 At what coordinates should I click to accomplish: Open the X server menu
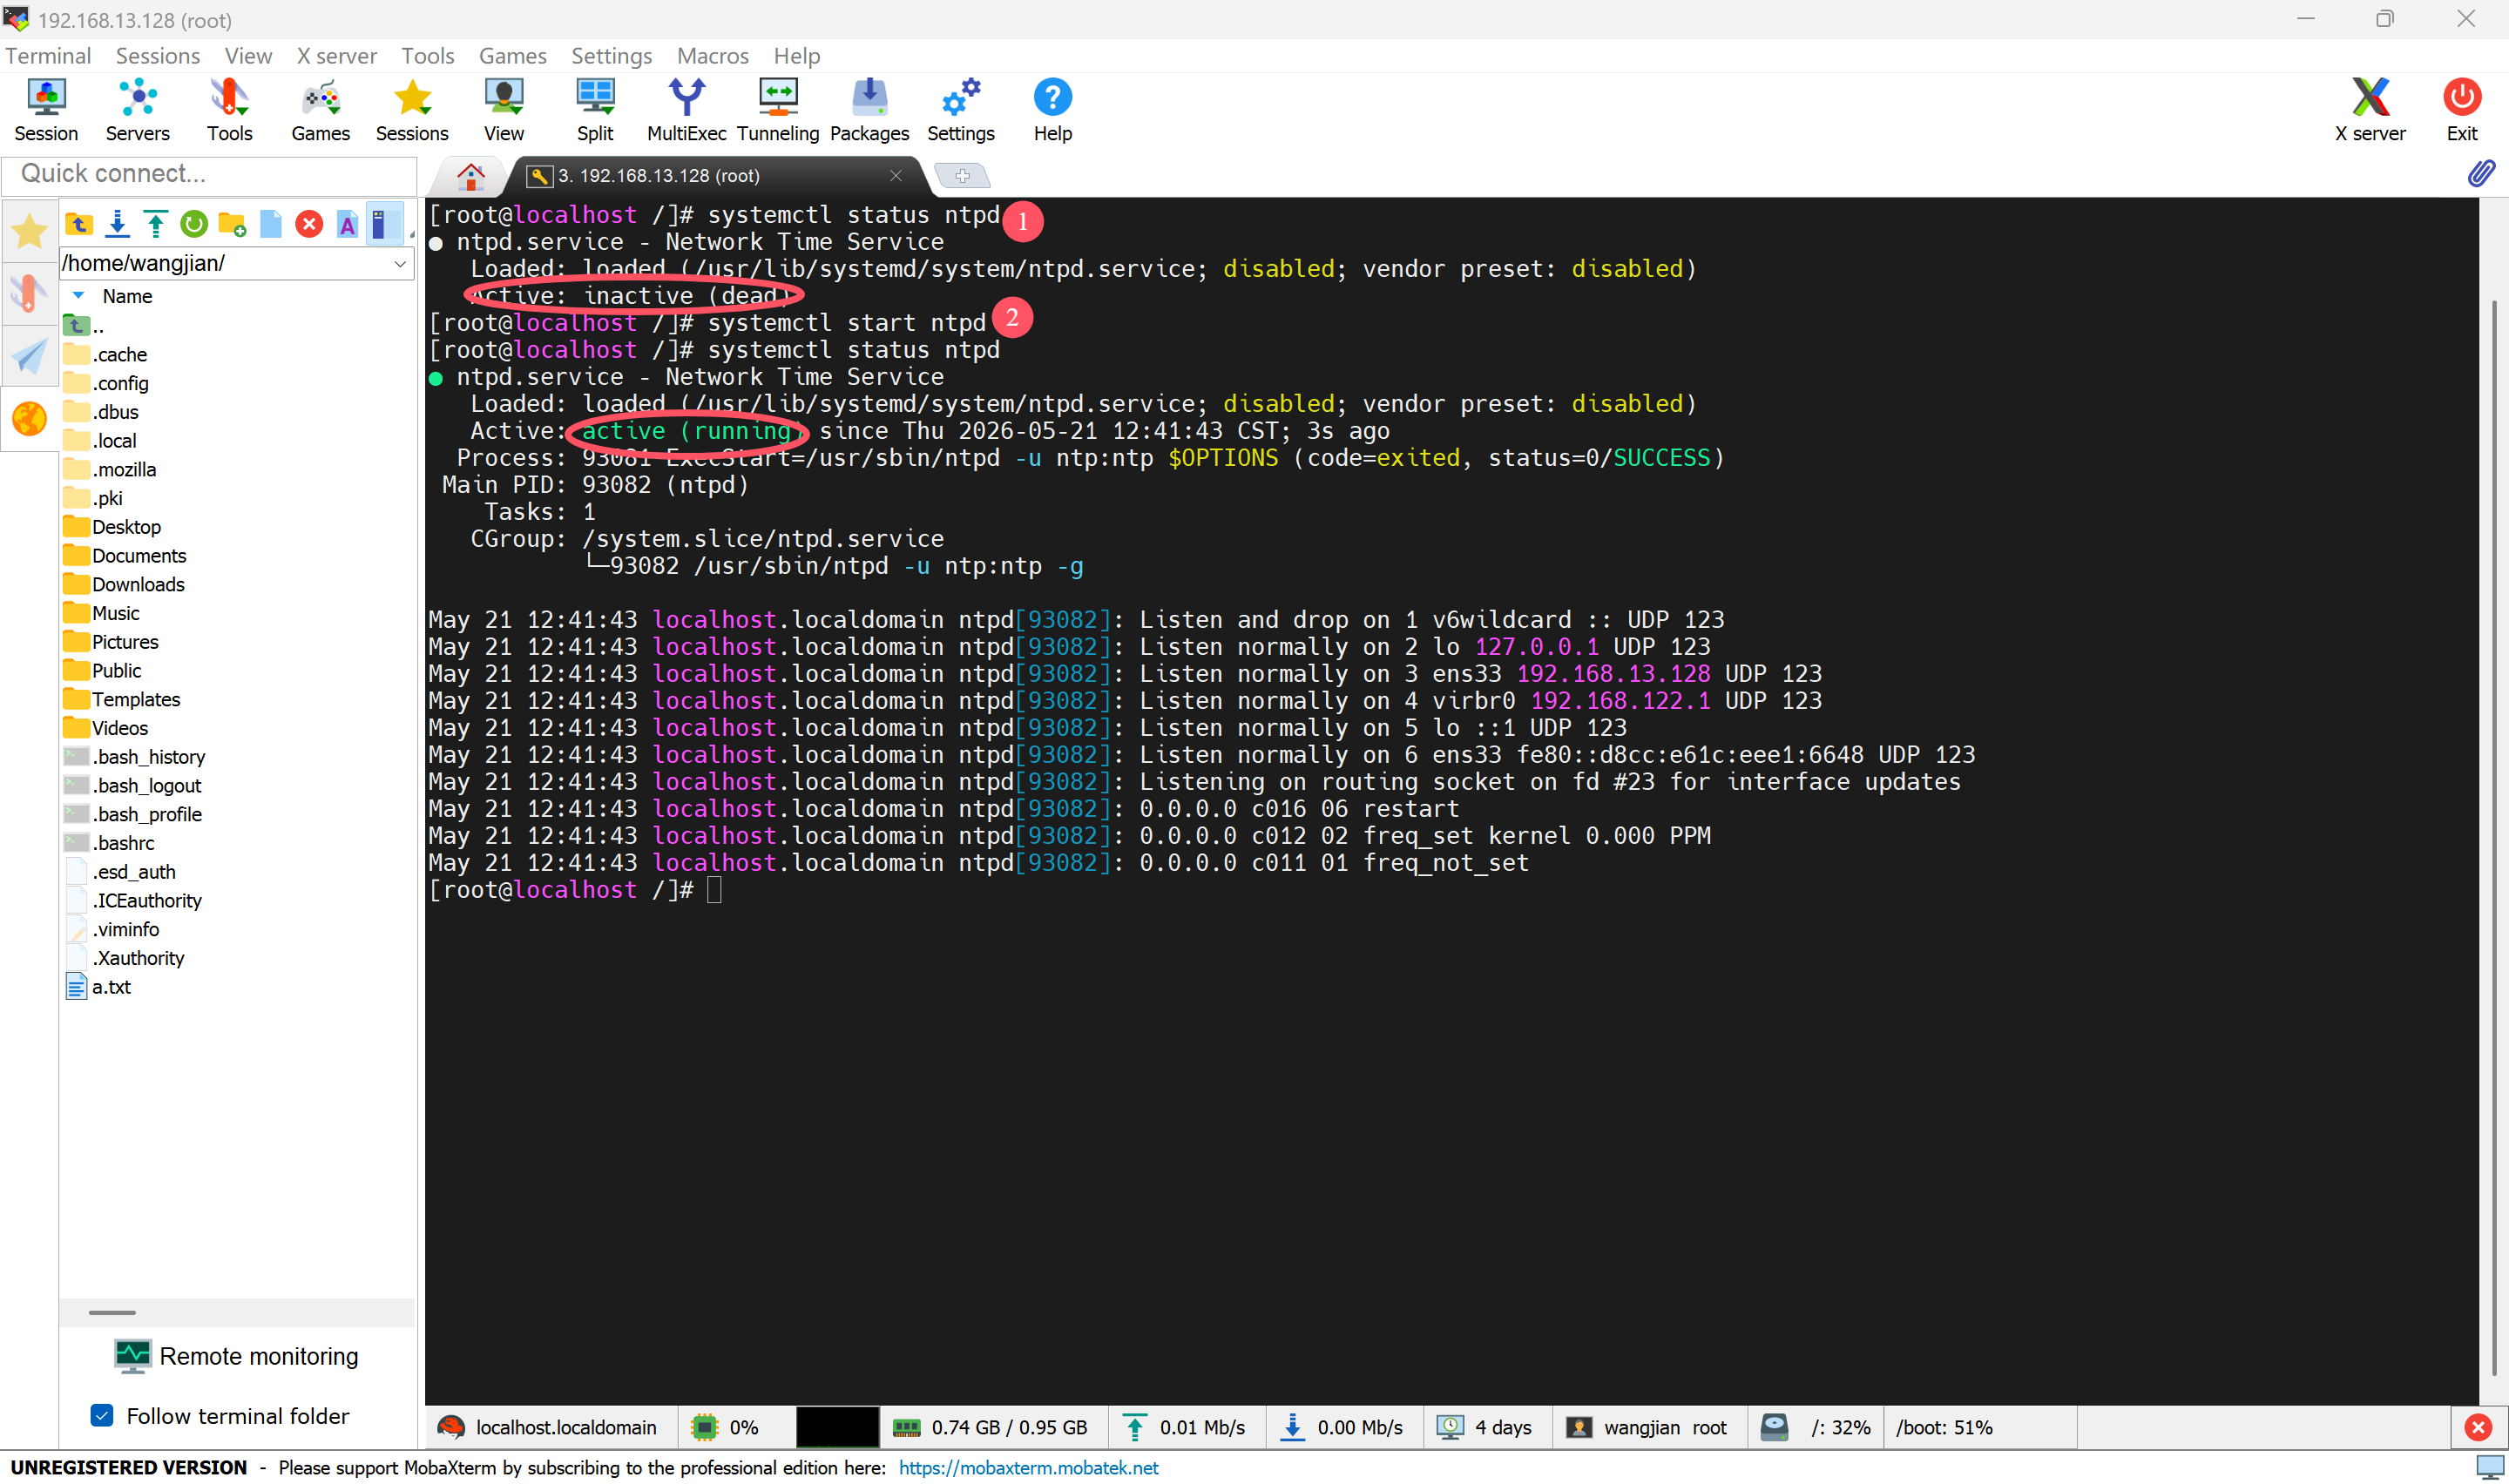click(x=337, y=56)
